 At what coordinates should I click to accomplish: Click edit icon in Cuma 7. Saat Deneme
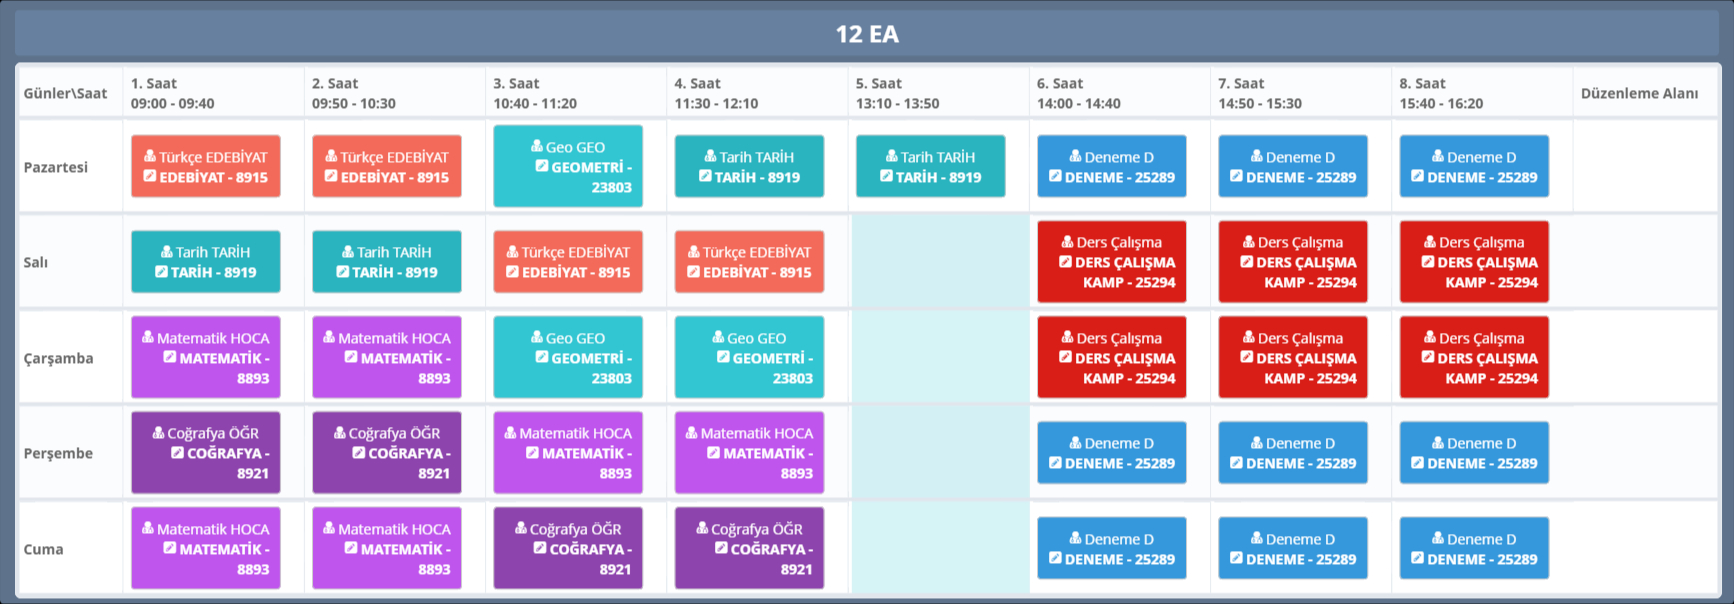[1237, 559]
